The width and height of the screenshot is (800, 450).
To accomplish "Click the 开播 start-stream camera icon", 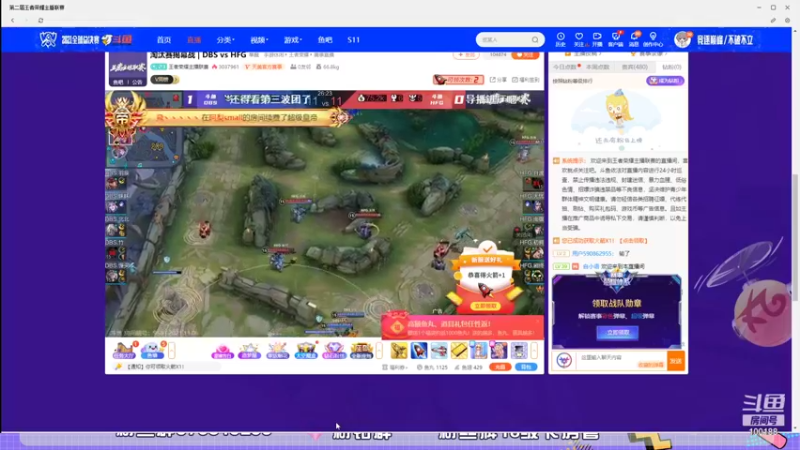I will click(597, 39).
